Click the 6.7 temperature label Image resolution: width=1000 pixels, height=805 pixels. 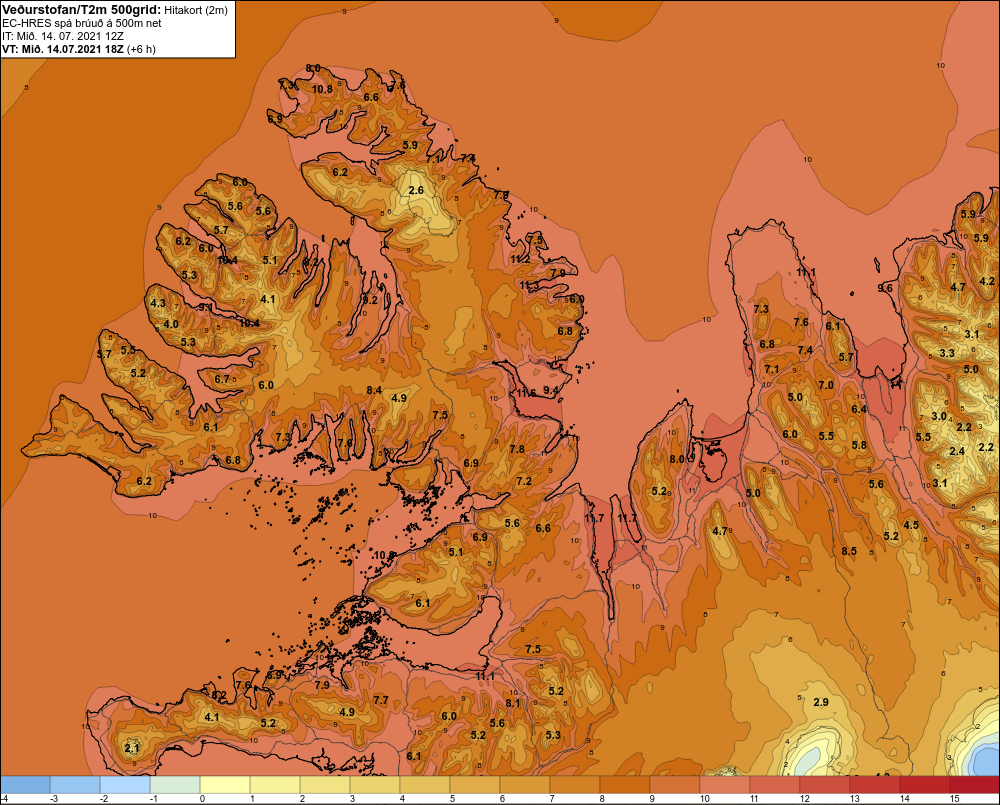[x=221, y=380]
